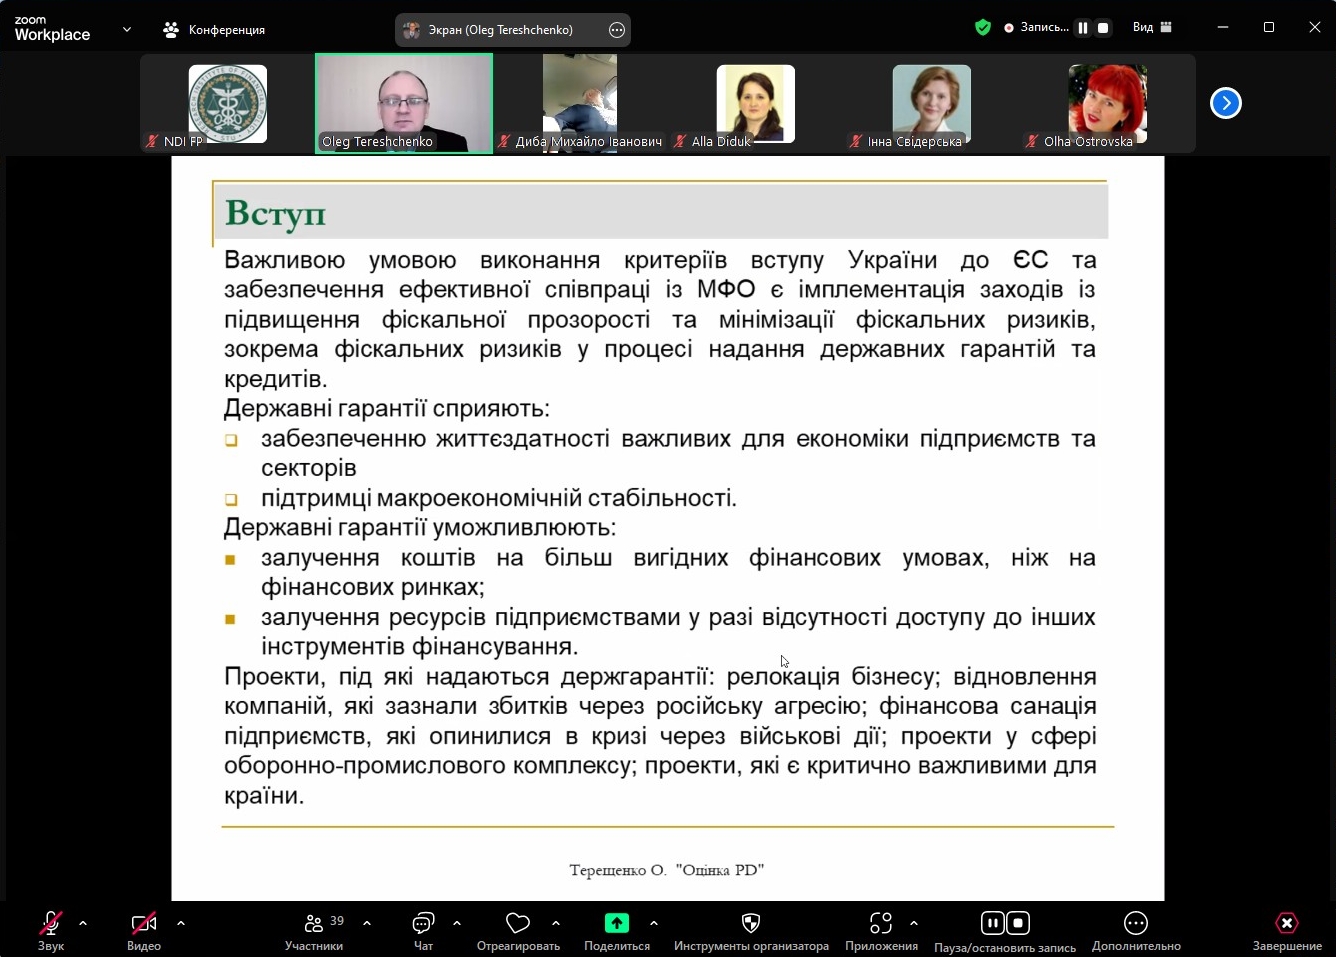
Task: Click the green encryption shield icon
Action: click(983, 28)
